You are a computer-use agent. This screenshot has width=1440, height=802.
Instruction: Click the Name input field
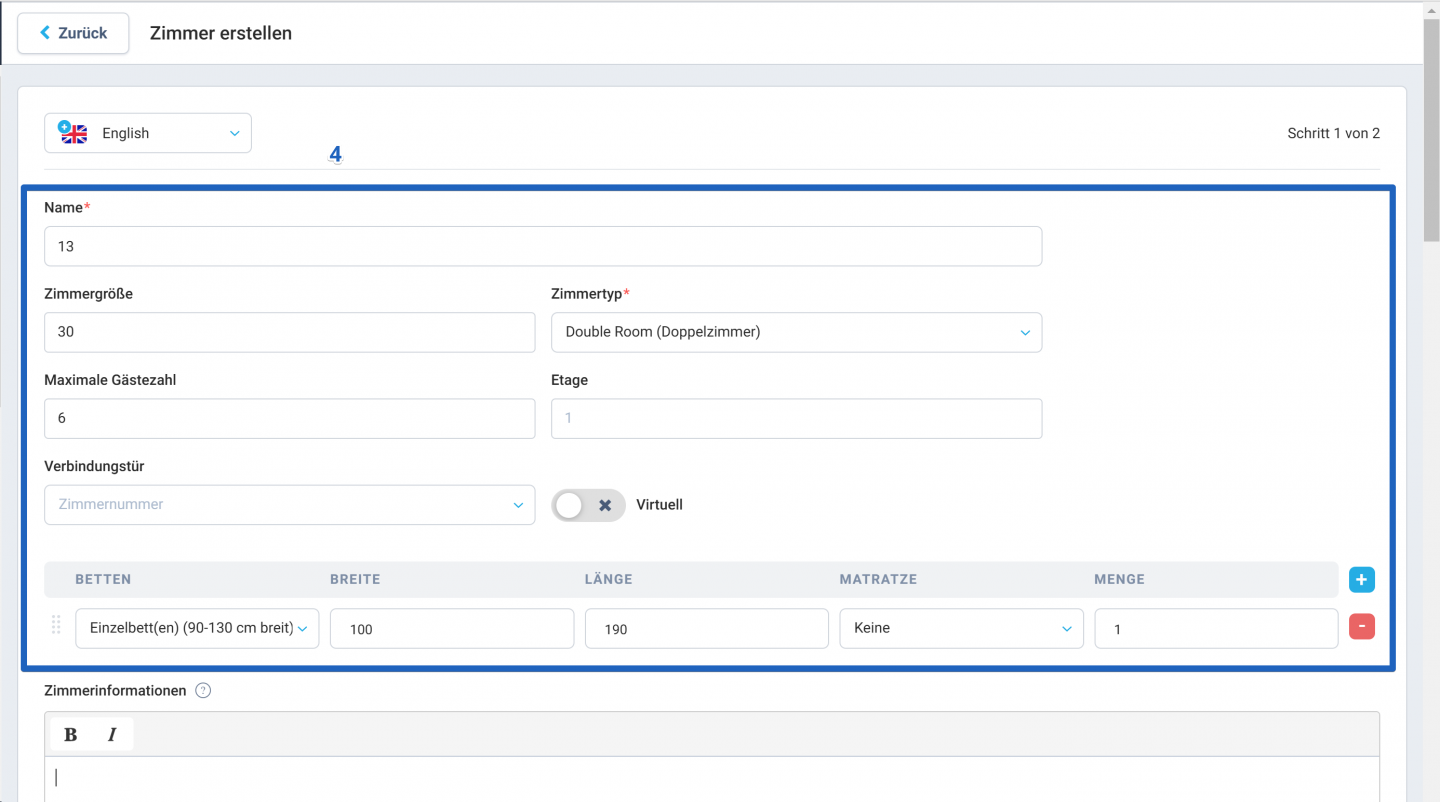543,246
